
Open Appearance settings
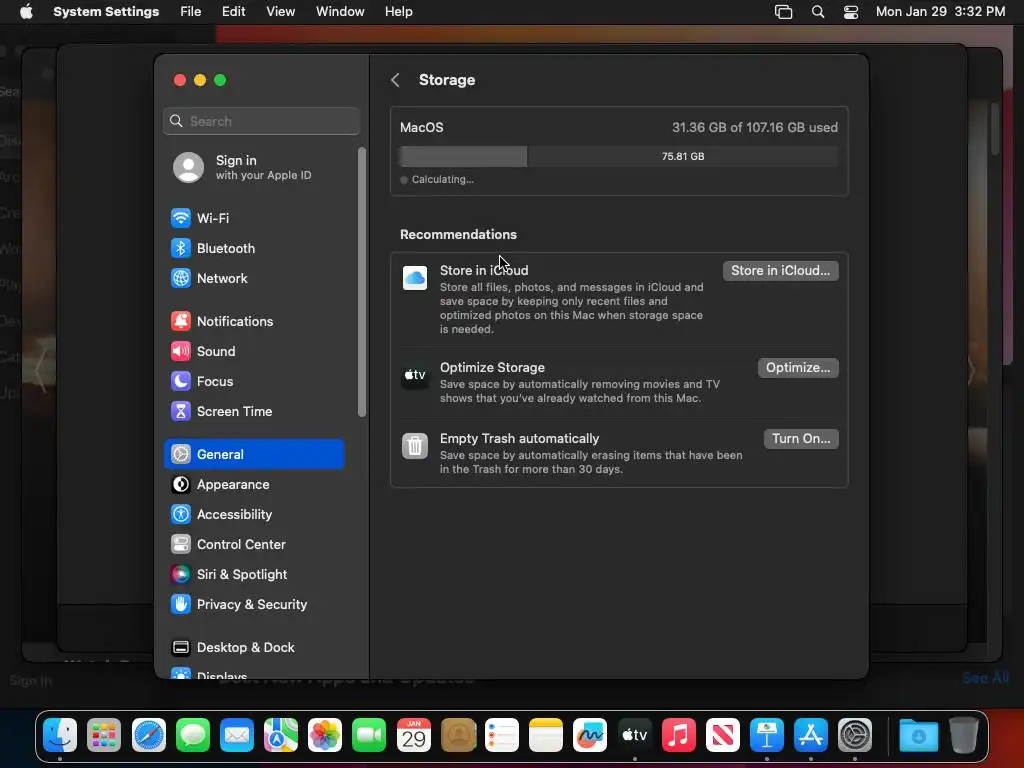point(253,485)
